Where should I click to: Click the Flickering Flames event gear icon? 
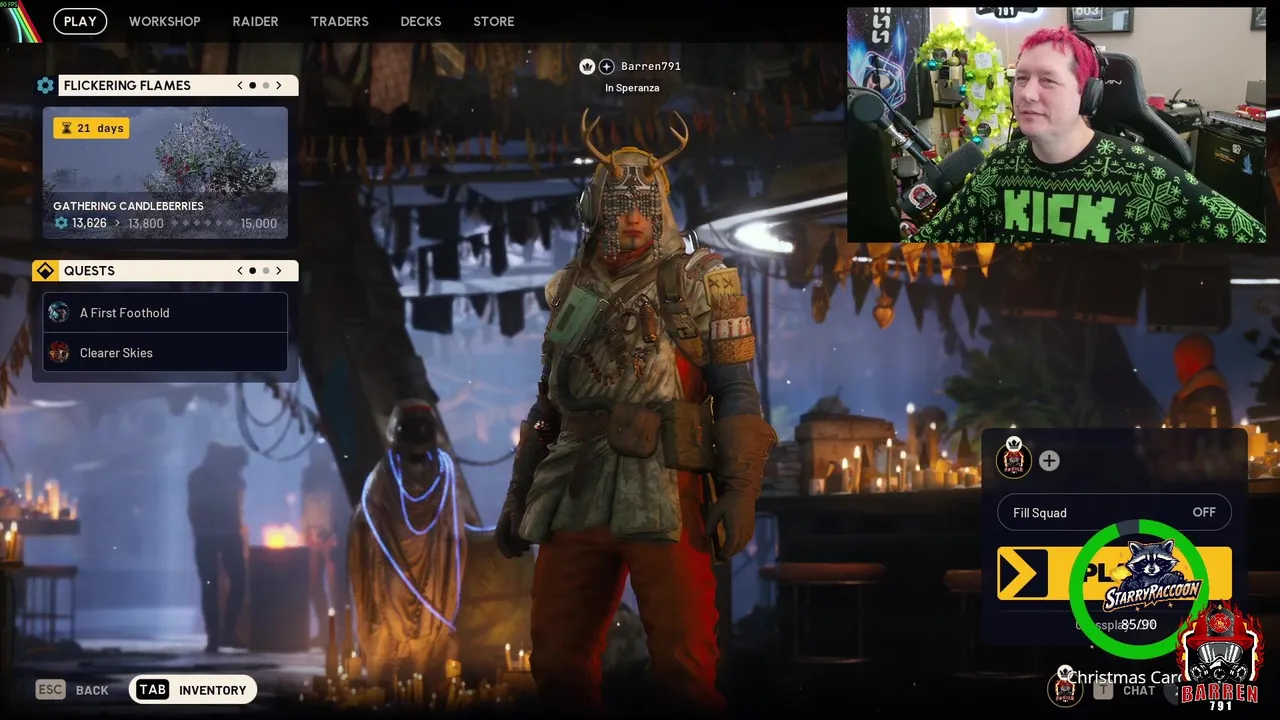(x=45, y=85)
